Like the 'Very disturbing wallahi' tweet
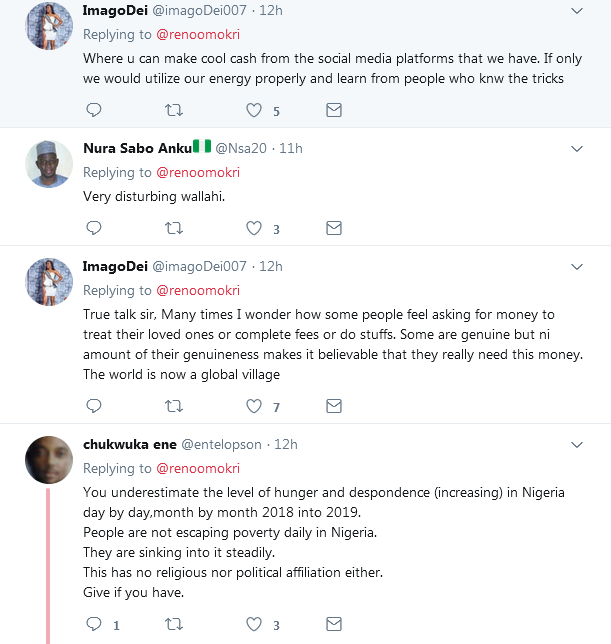This screenshot has height=644, width=611. [x=254, y=228]
